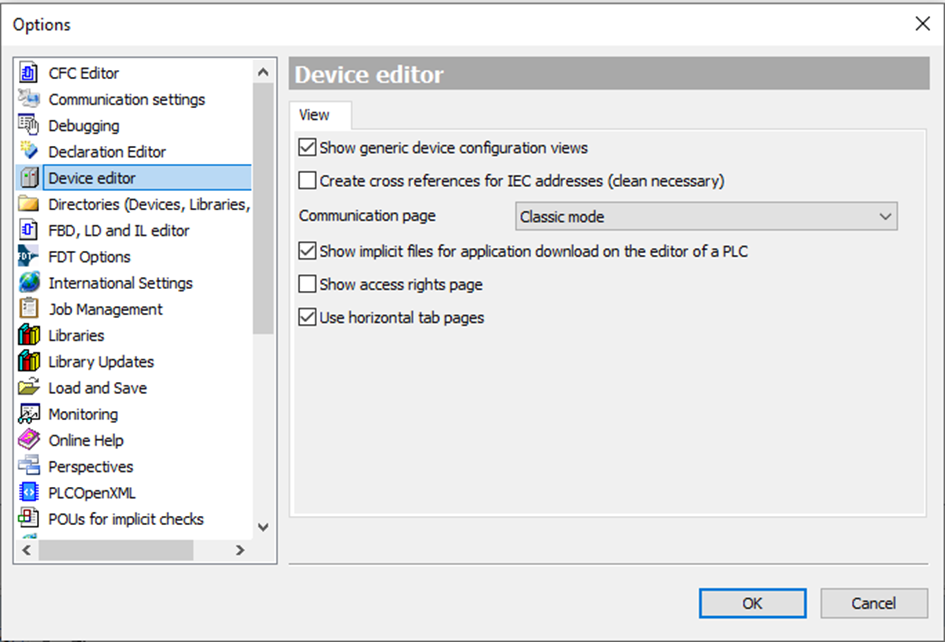Select Declaration Editor category
The width and height of the screenshot is (945, 642).
pyautogui.click(x=107, y=151)
